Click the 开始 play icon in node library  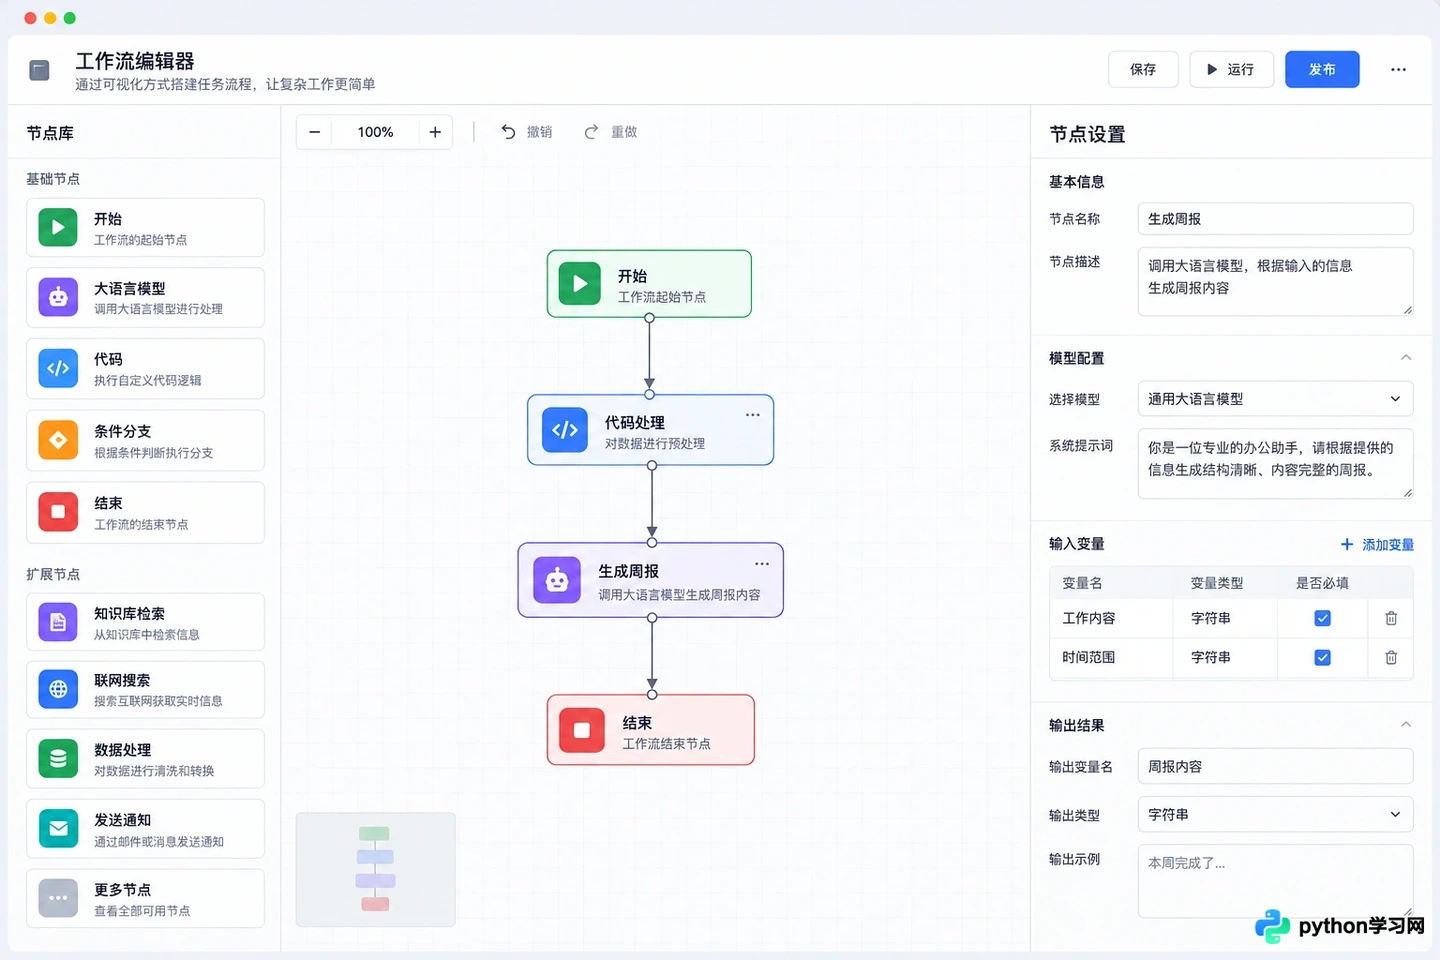click(x=58, y=227)
